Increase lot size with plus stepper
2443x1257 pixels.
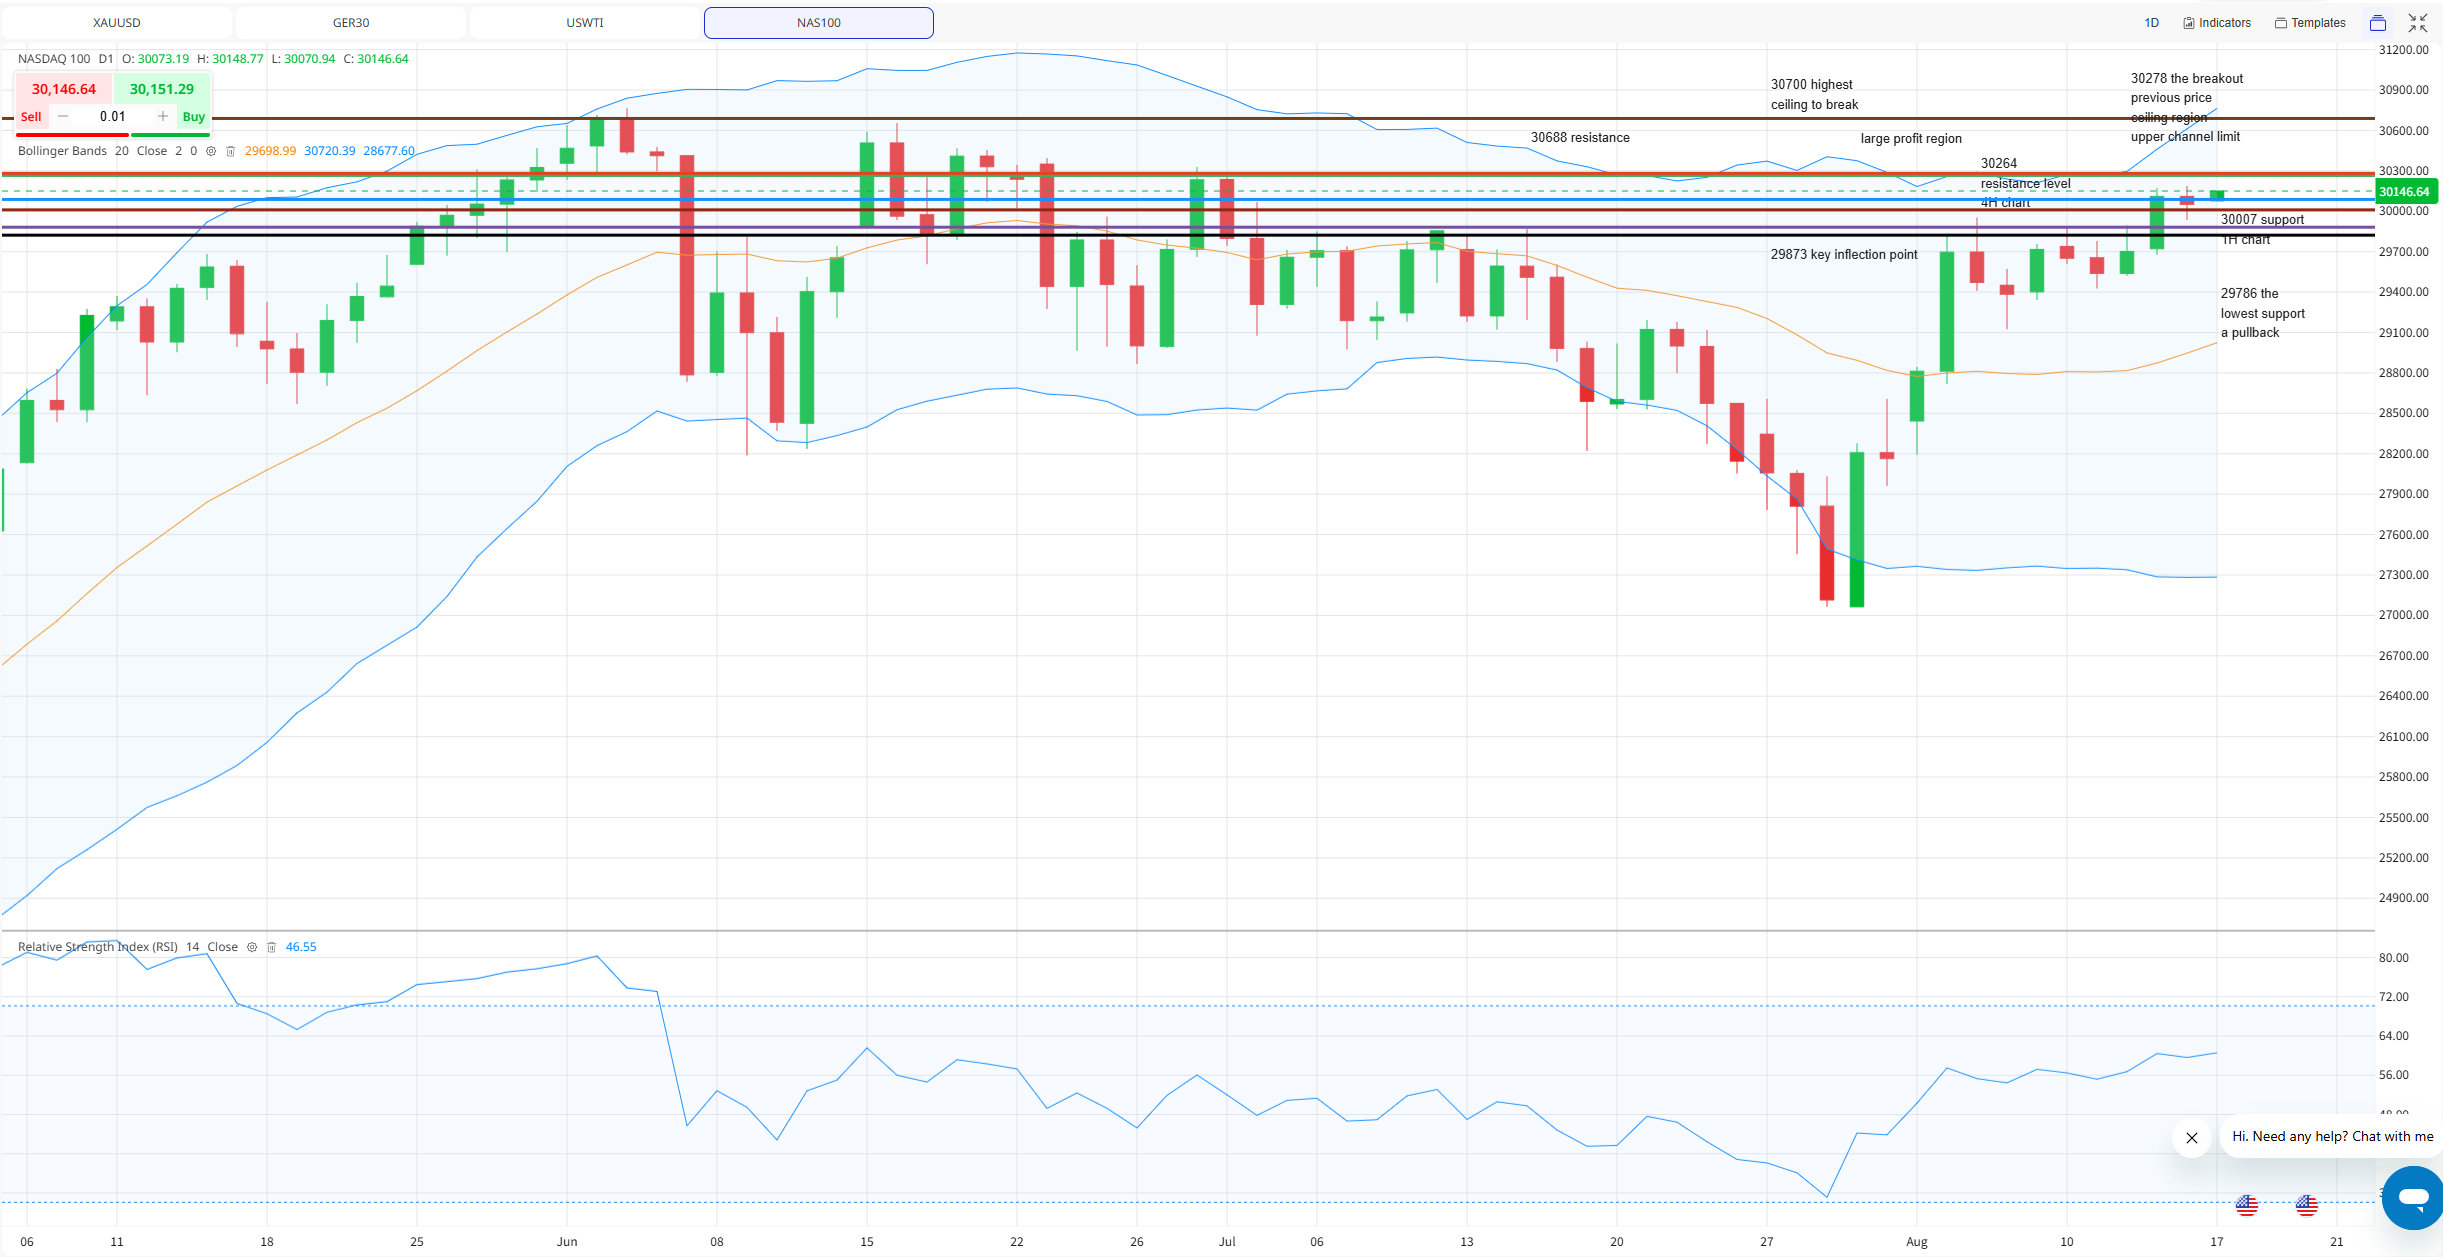tap(163, 116)
